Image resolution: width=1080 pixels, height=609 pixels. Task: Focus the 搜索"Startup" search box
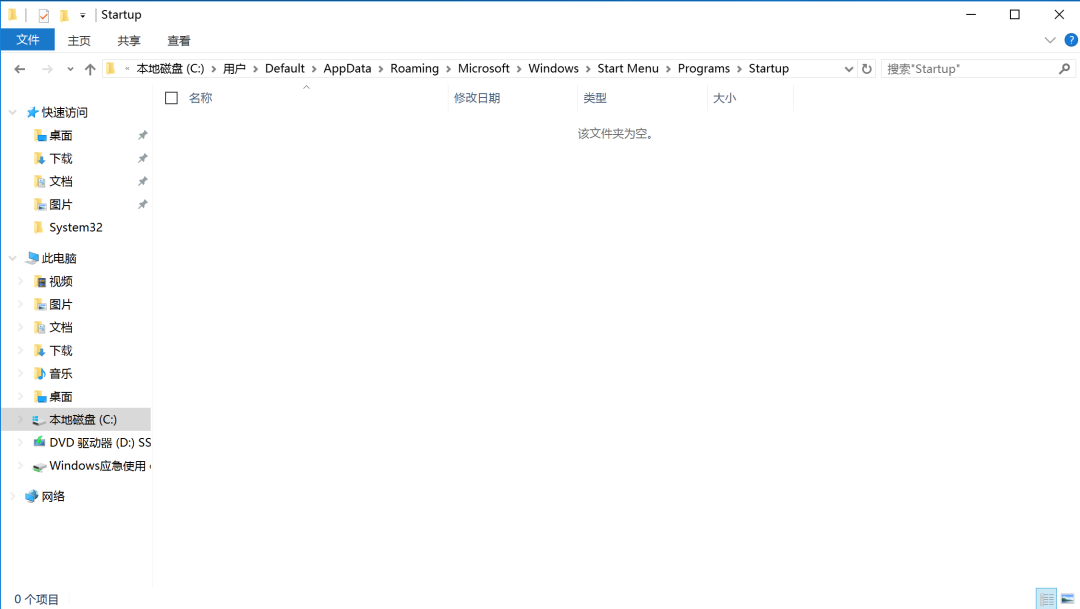[x=970, y=69]
